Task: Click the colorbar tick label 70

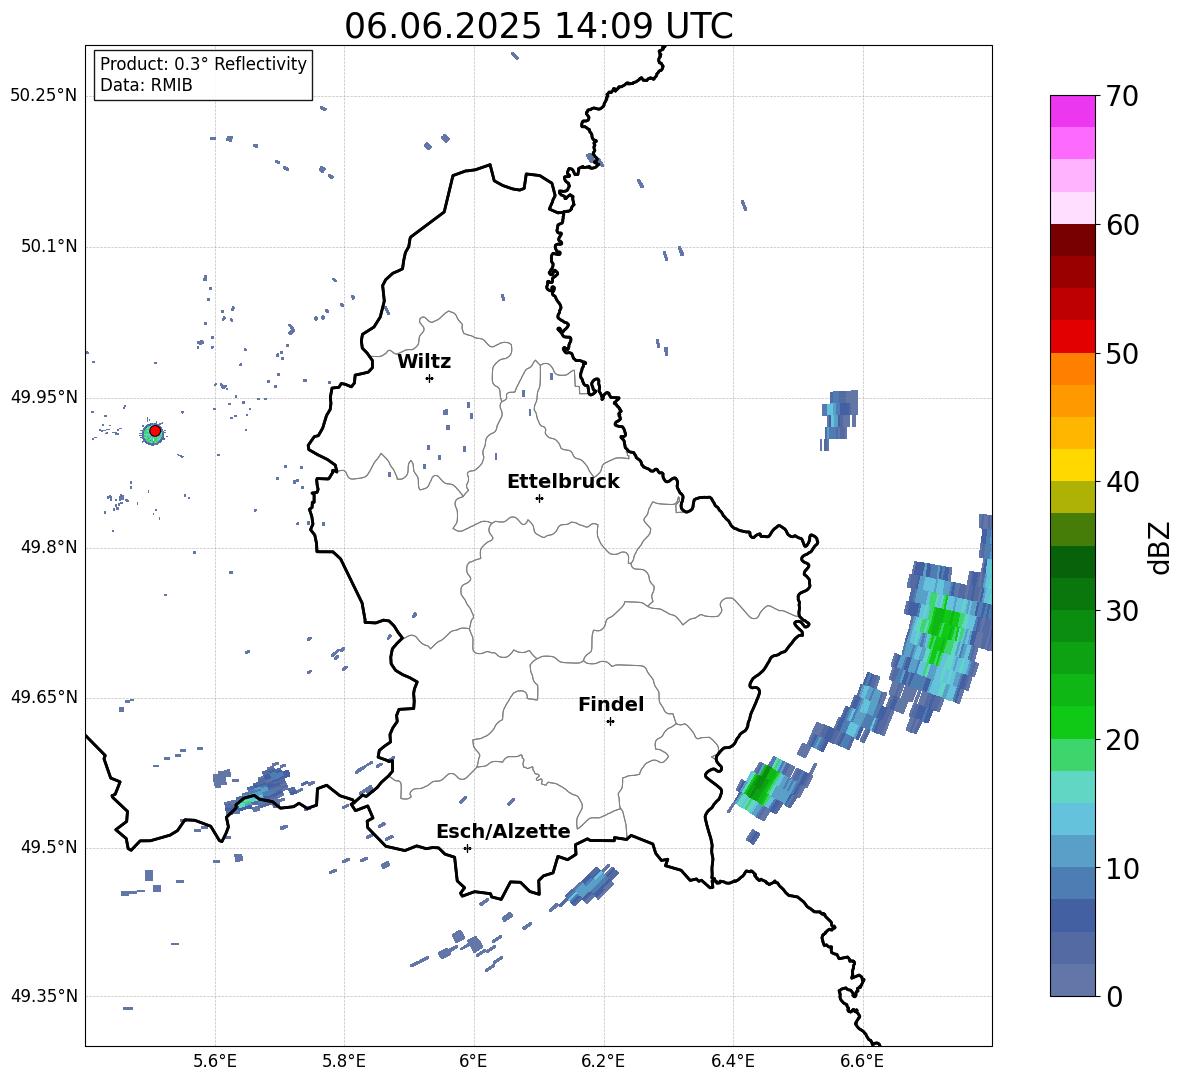Action: 1122,97
